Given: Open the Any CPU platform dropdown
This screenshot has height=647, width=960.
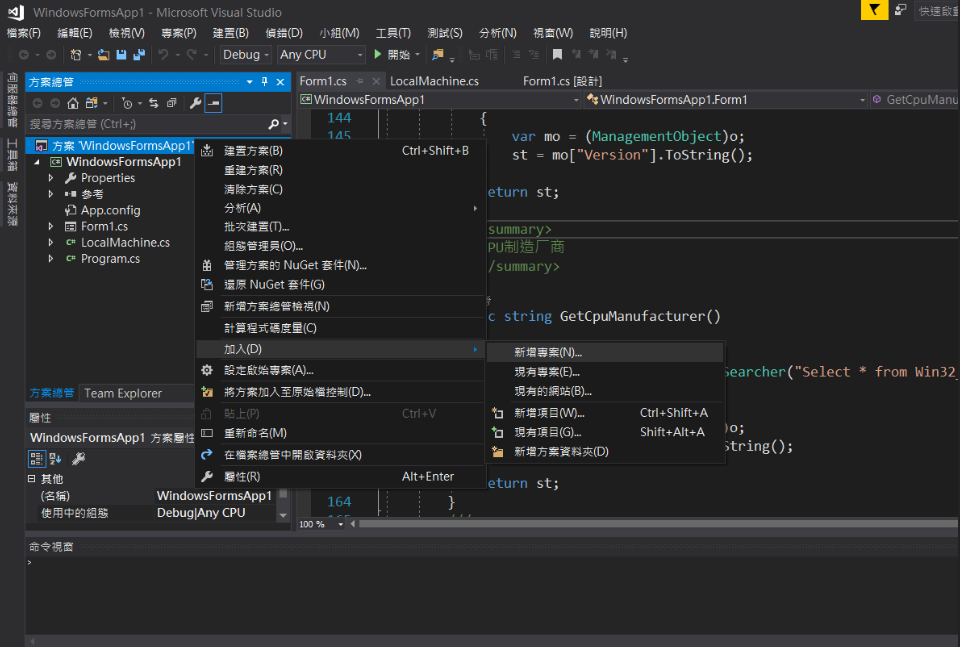Looking at the screenshot, I should (322, 54).
